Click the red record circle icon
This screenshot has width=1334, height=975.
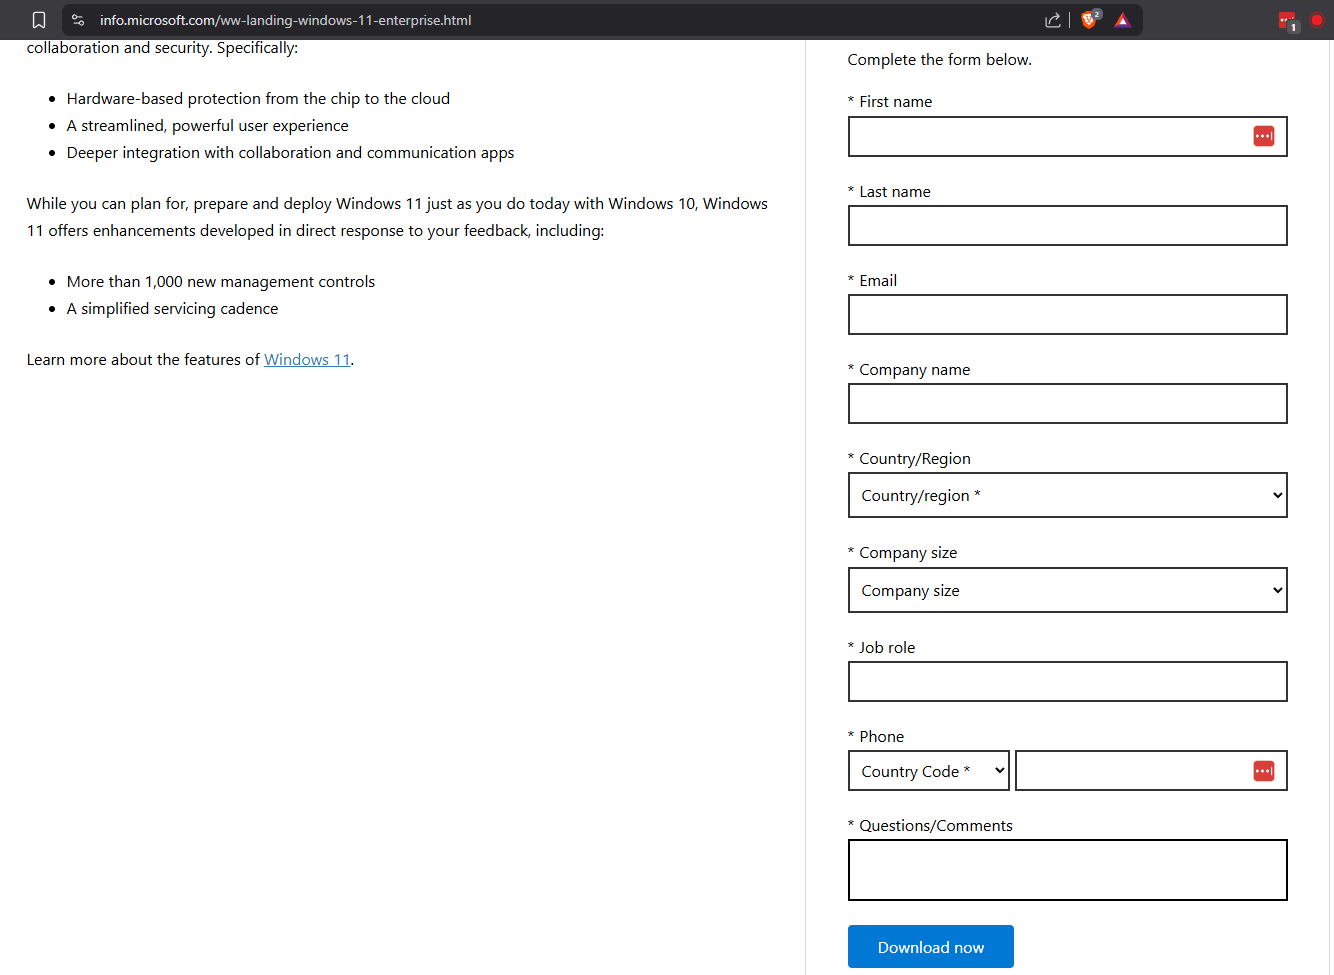coord(1317,20)
